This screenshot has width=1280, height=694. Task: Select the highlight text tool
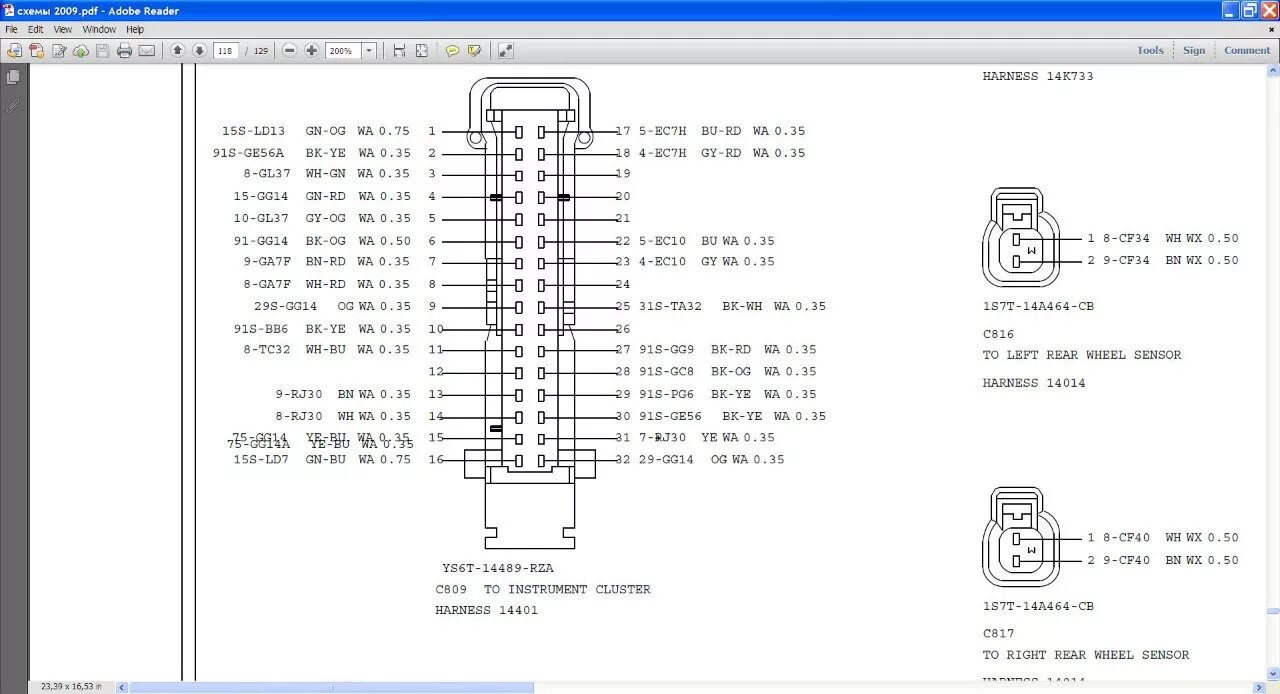tap(474, 51)
